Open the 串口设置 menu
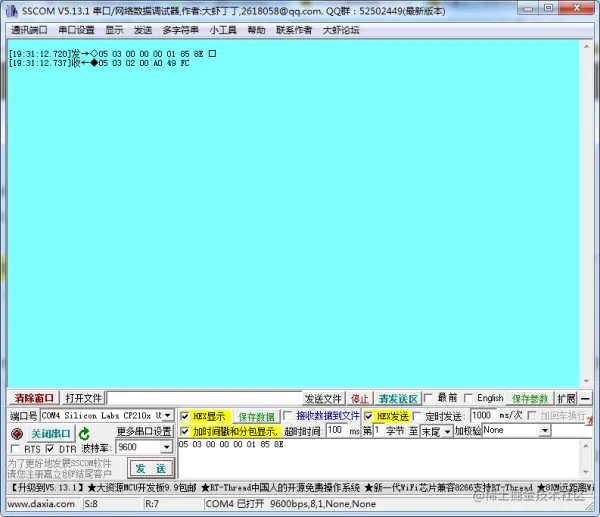 [76, 30]
